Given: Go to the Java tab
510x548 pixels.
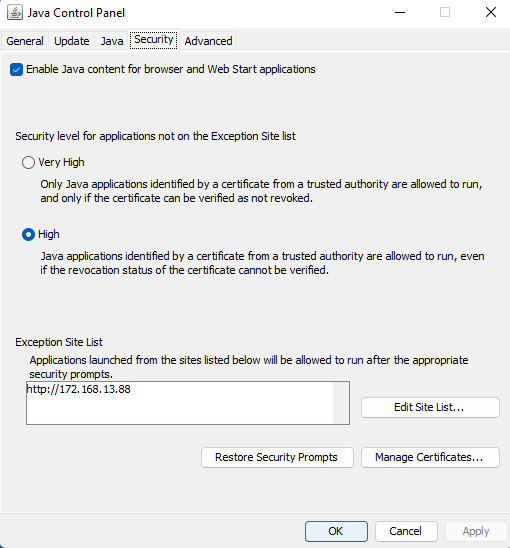Looking at the screenshot, I should tap(112, 41).
